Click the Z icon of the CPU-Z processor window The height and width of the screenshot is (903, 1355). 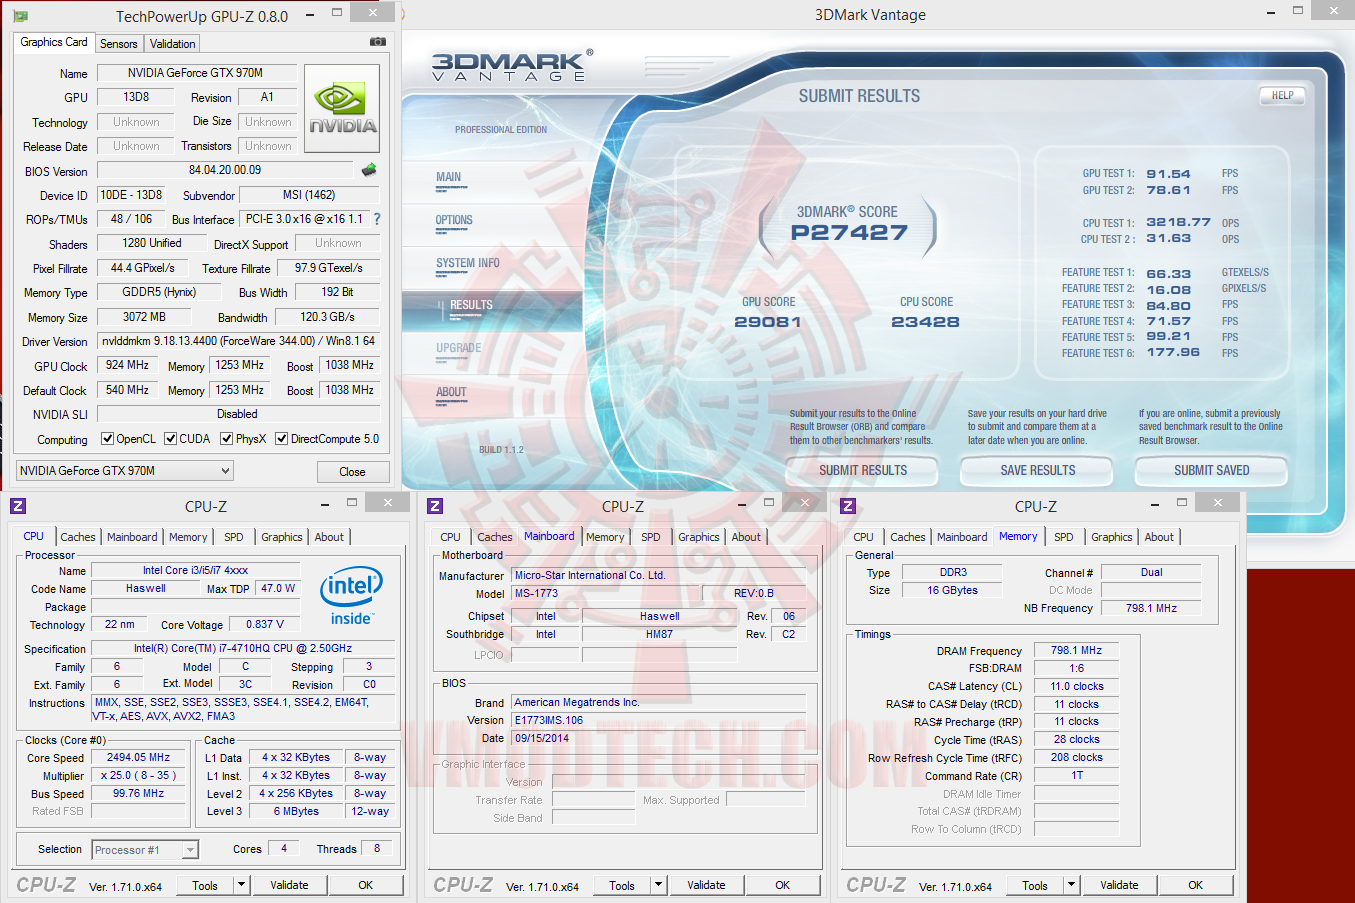point(17,506)
